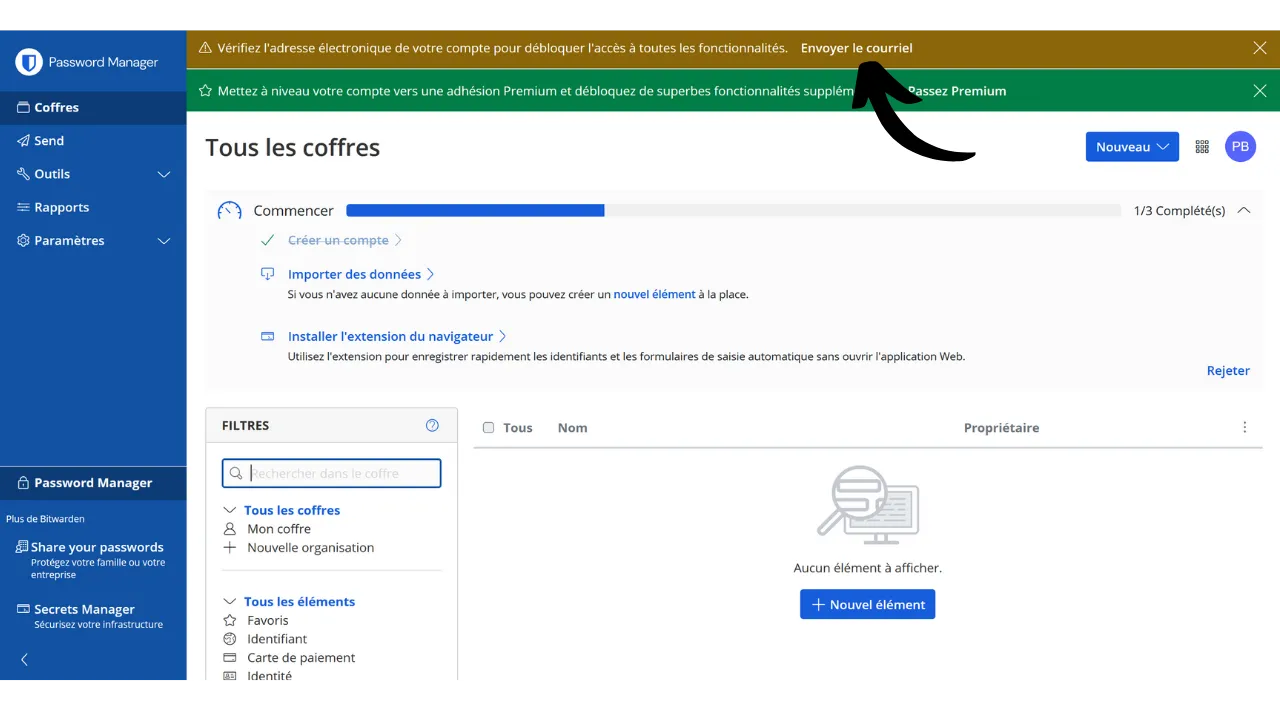Viewport: 1280px width, 711px height.
Task: Open the apps grid switcher icon
Action: pyautogui.click(x=1202, y=147)
